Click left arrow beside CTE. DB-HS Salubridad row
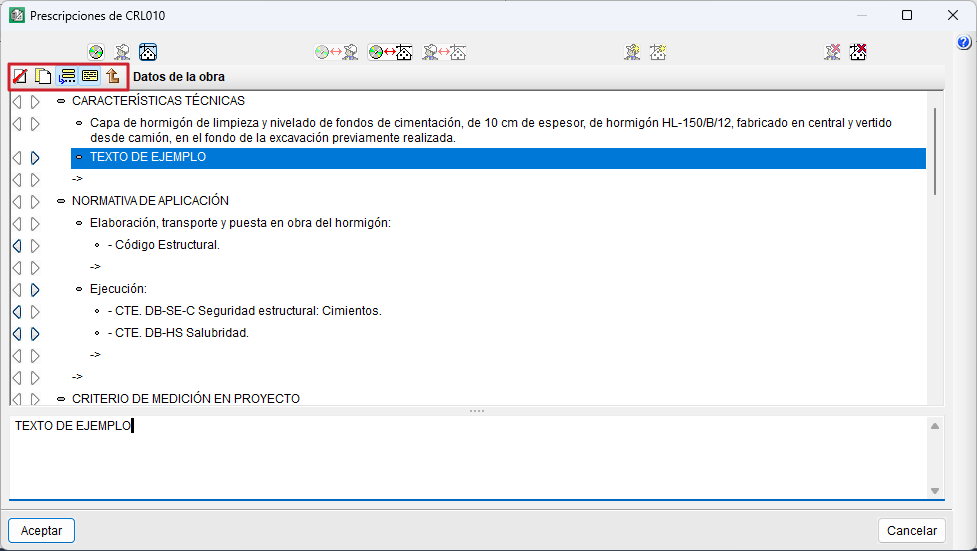 coord(17,334)
